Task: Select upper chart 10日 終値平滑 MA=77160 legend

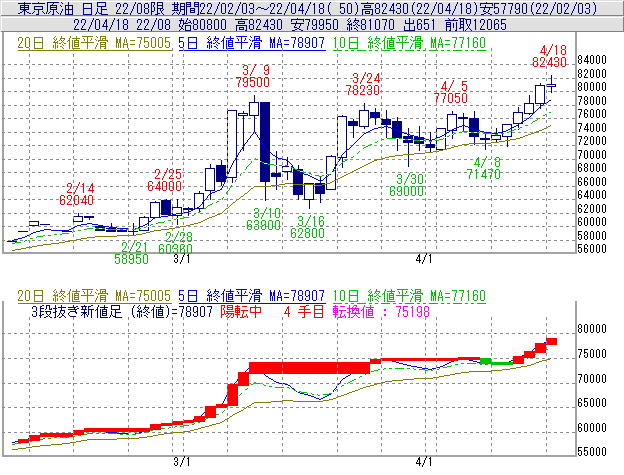Action: click(x=409, y=43)
